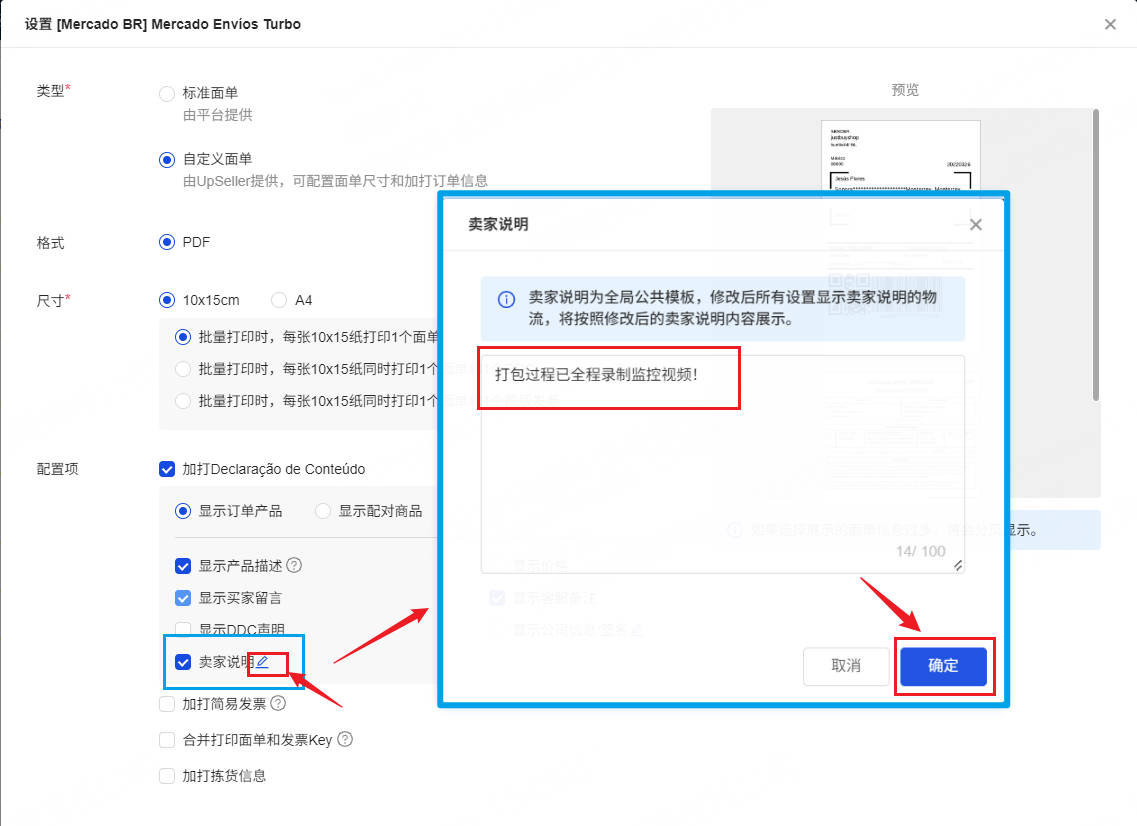The height and width of the screenshot is (826, 1137).
Task: Click the 预览 heading text
Action: coord(905,90)
